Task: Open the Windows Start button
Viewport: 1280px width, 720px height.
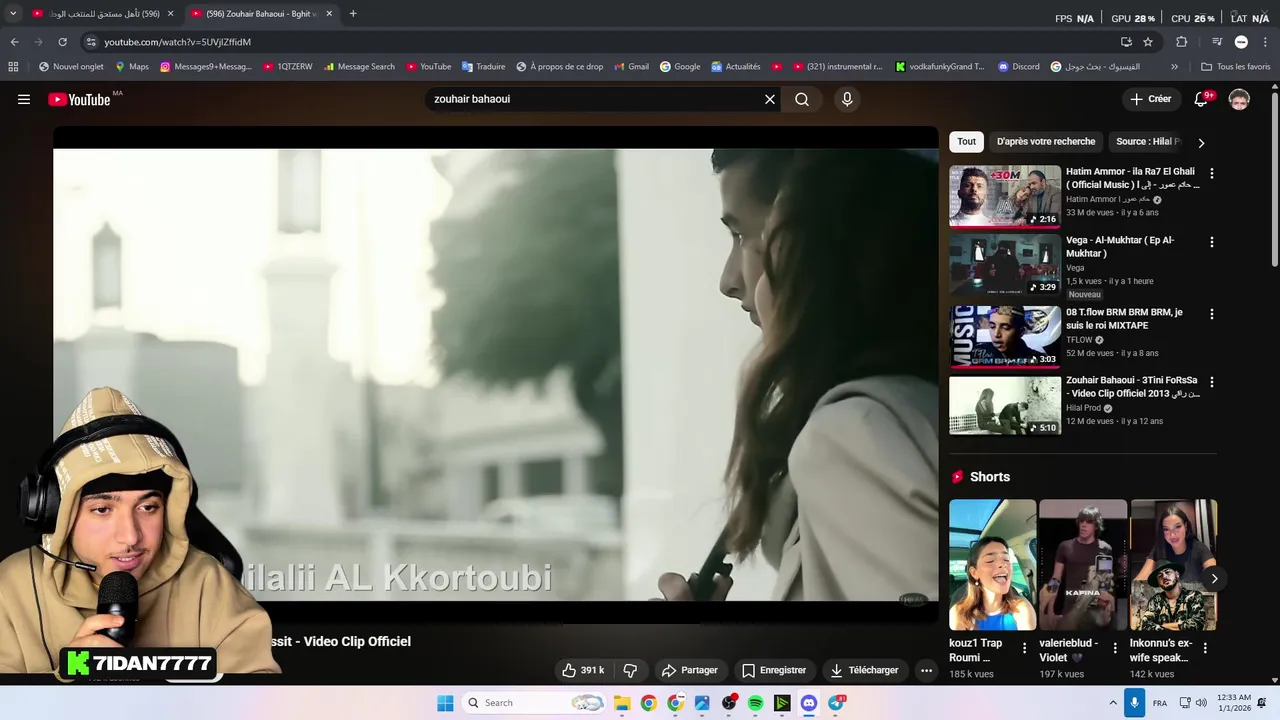Action: (x=445, y=703)
